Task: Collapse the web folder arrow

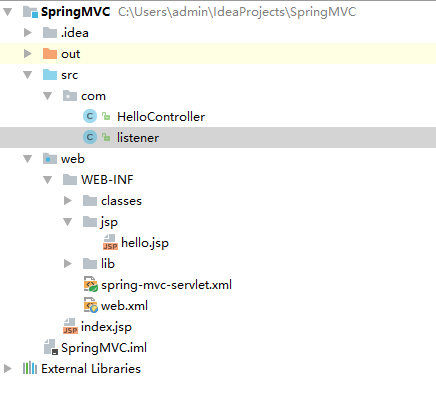Action: [x=28, y=159]
